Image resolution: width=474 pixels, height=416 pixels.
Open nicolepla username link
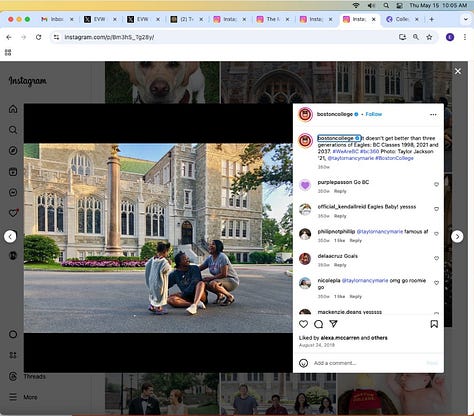coord(329,281)
